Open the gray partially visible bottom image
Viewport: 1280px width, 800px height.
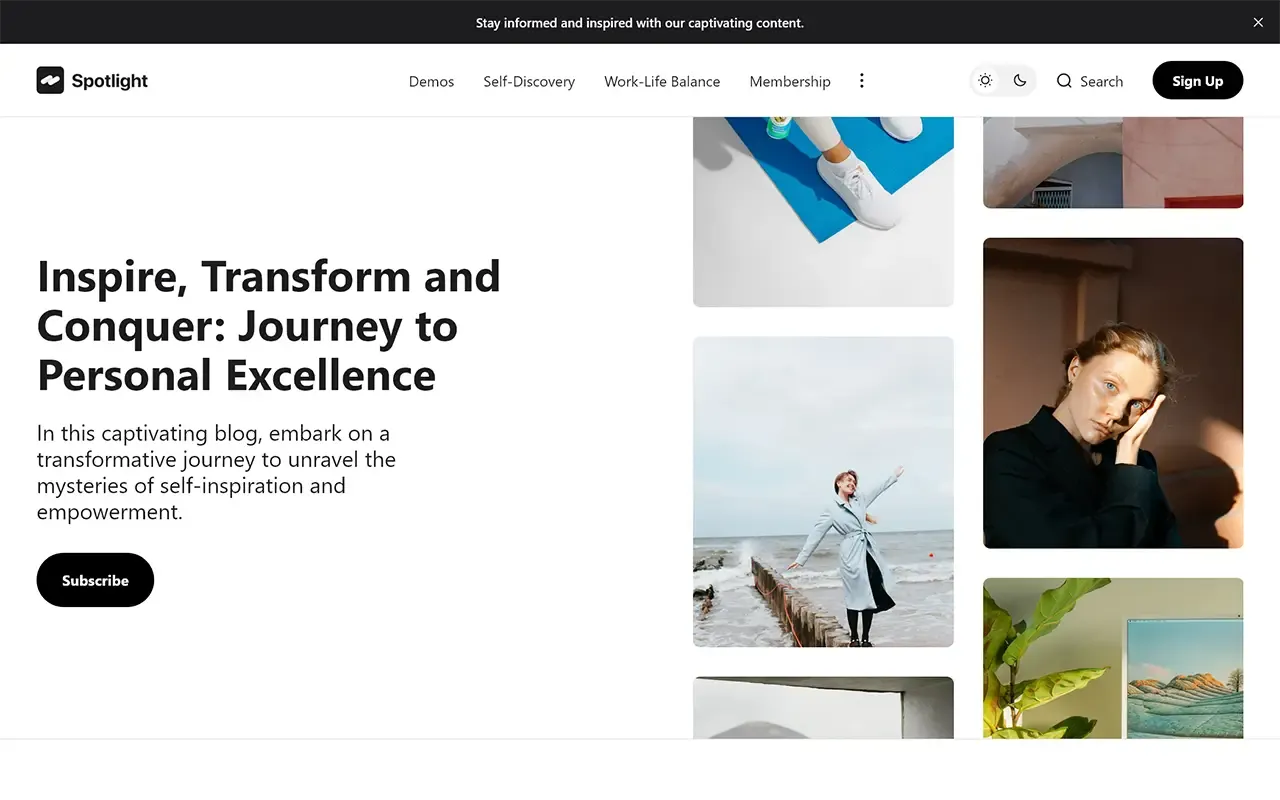pos(823,708)
